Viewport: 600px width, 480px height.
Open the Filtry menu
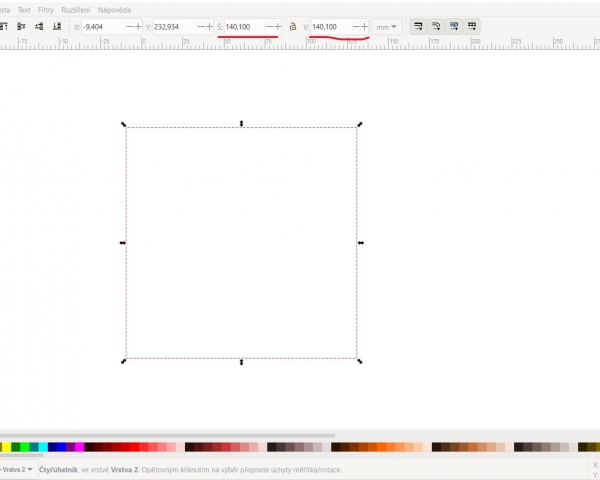(46, 9)
